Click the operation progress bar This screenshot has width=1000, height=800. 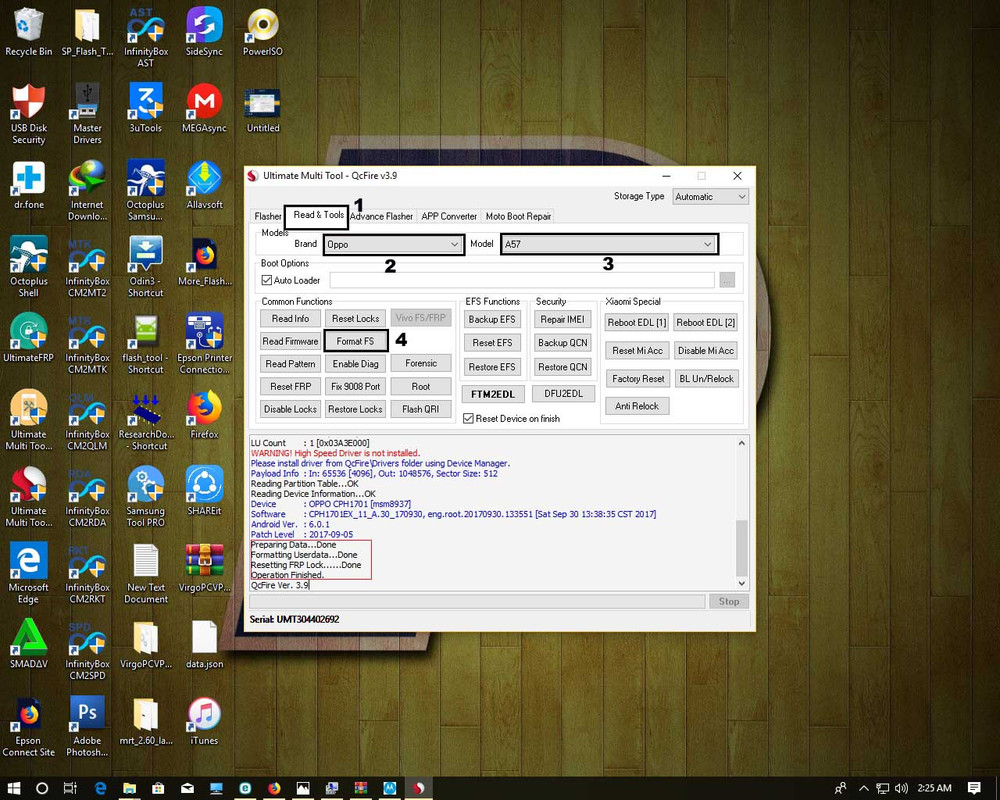click(x=477, y=601)
